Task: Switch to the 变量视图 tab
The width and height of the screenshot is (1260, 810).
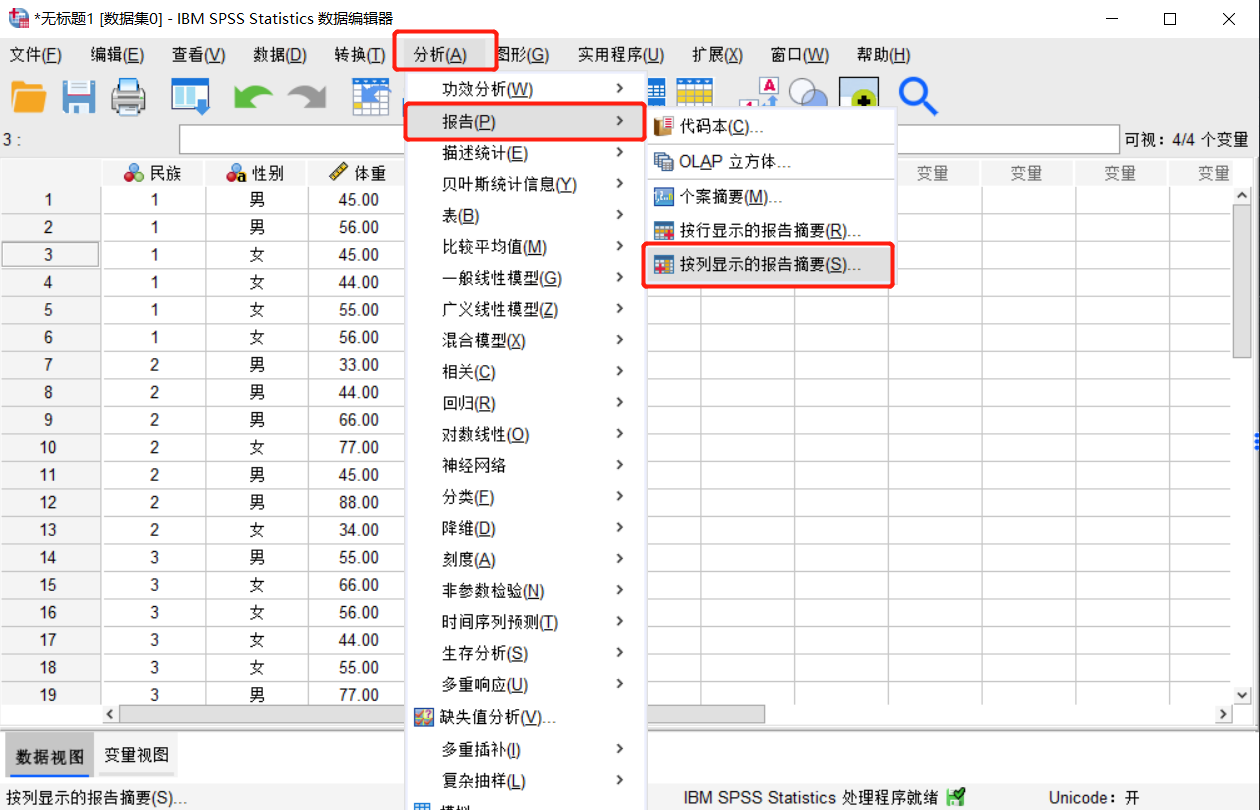Action: (x=136, y=755)
